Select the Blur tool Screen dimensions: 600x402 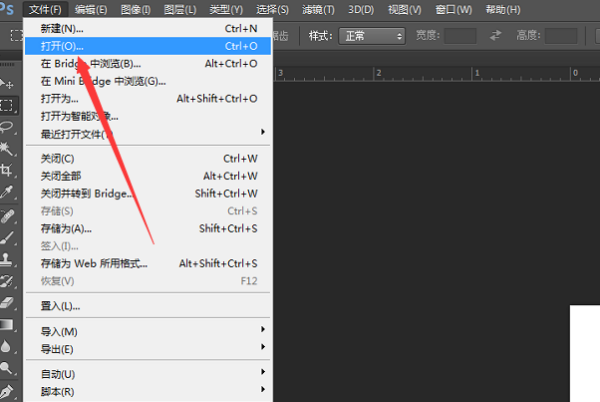(x=7, y=347)
